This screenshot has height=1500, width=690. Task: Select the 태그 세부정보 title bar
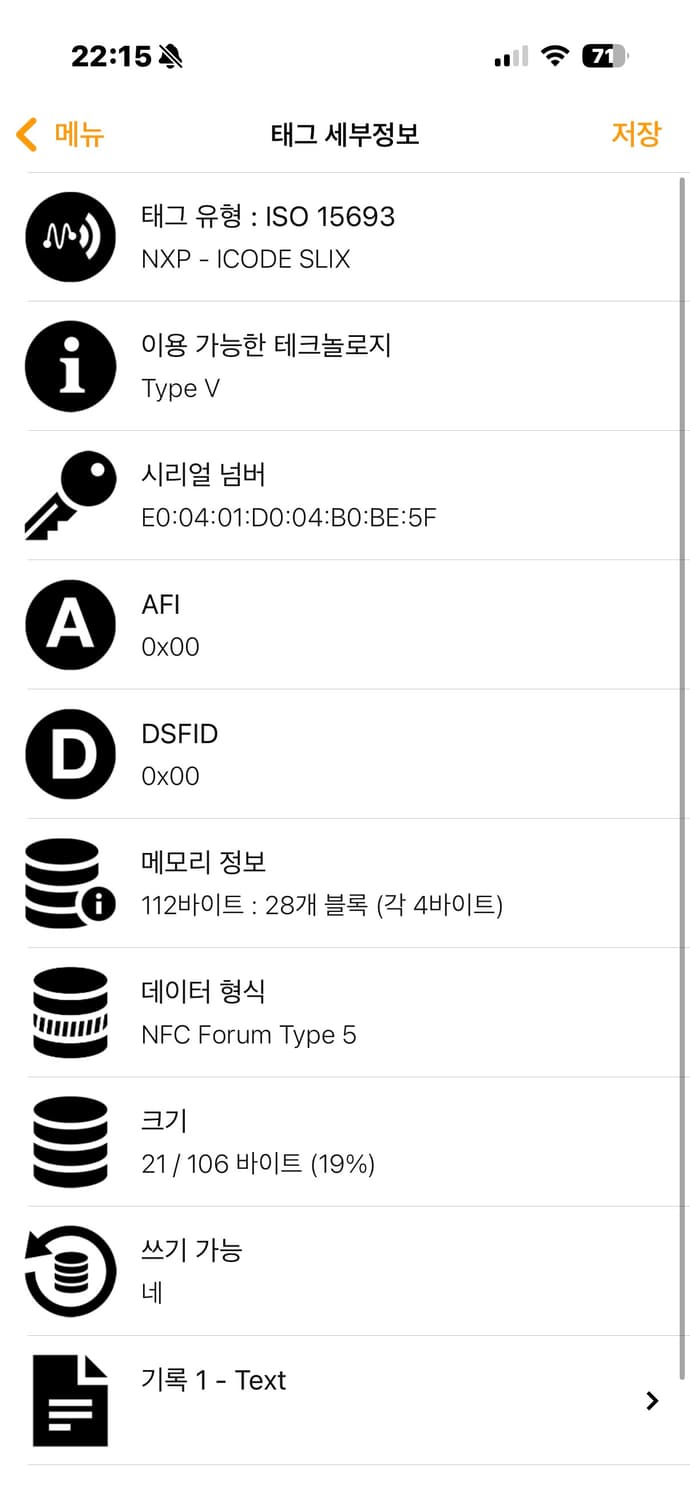tap(345, 135)
